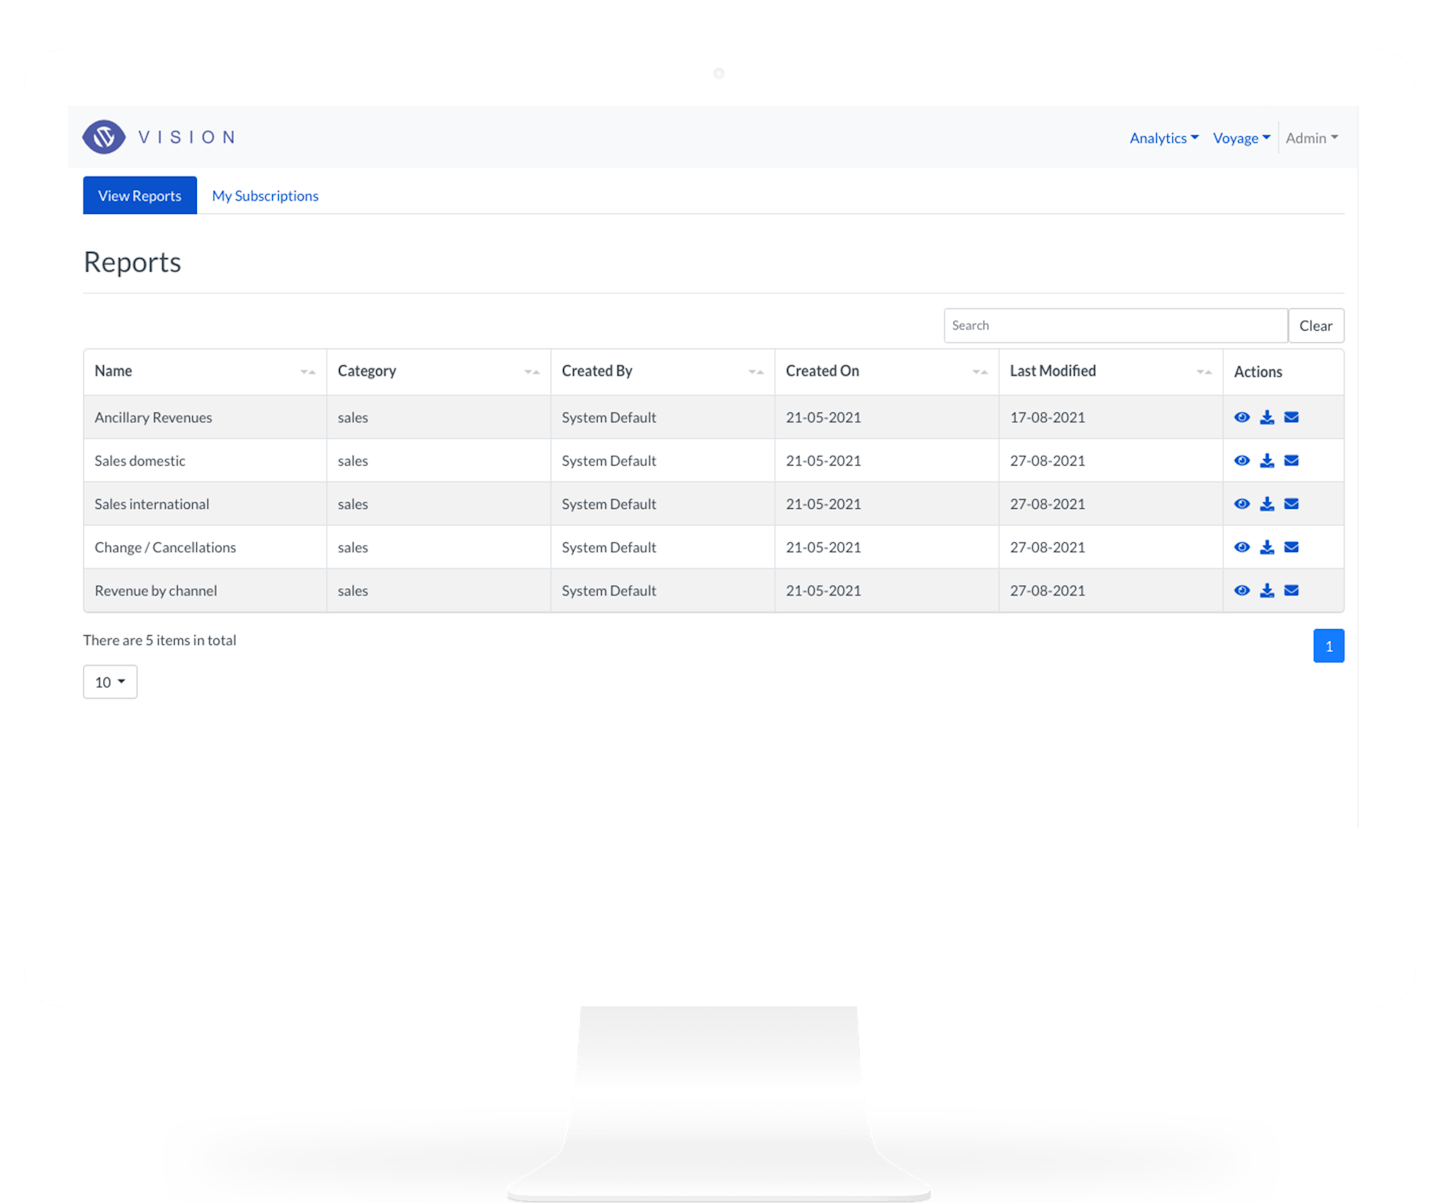Switch to the My Subscriptions tab

coord(265,196)
